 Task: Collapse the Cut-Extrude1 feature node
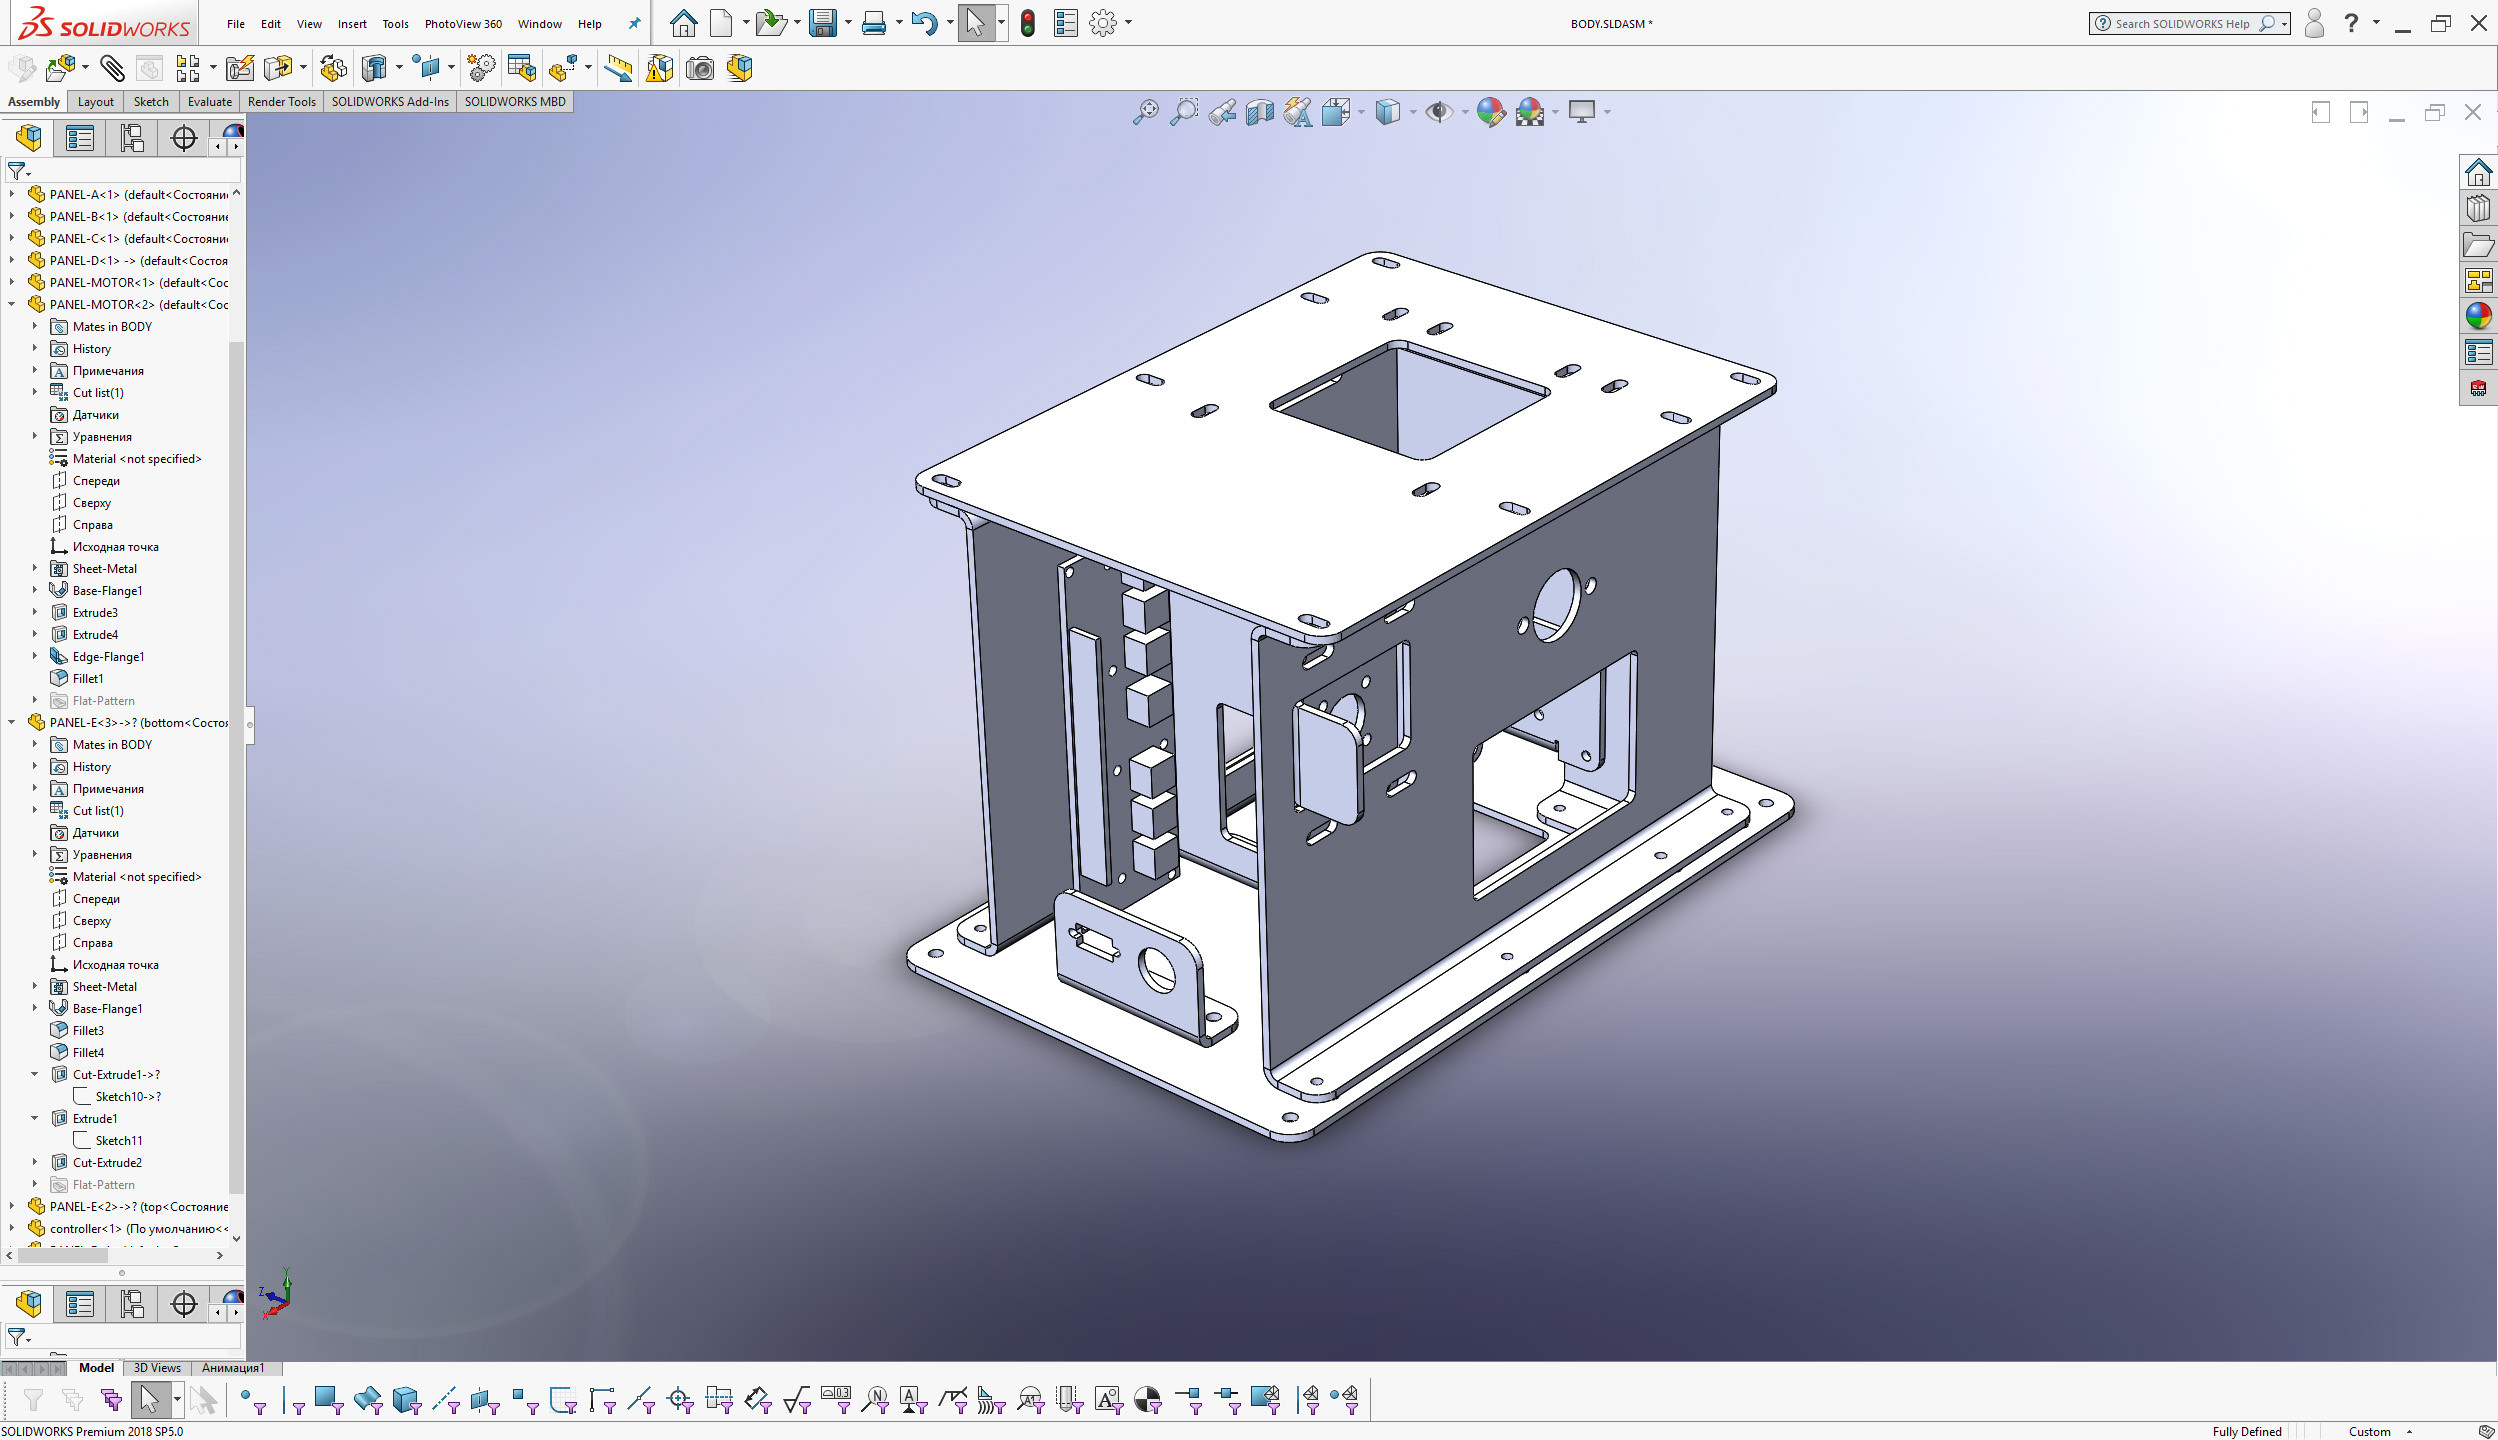[34, 1074]
